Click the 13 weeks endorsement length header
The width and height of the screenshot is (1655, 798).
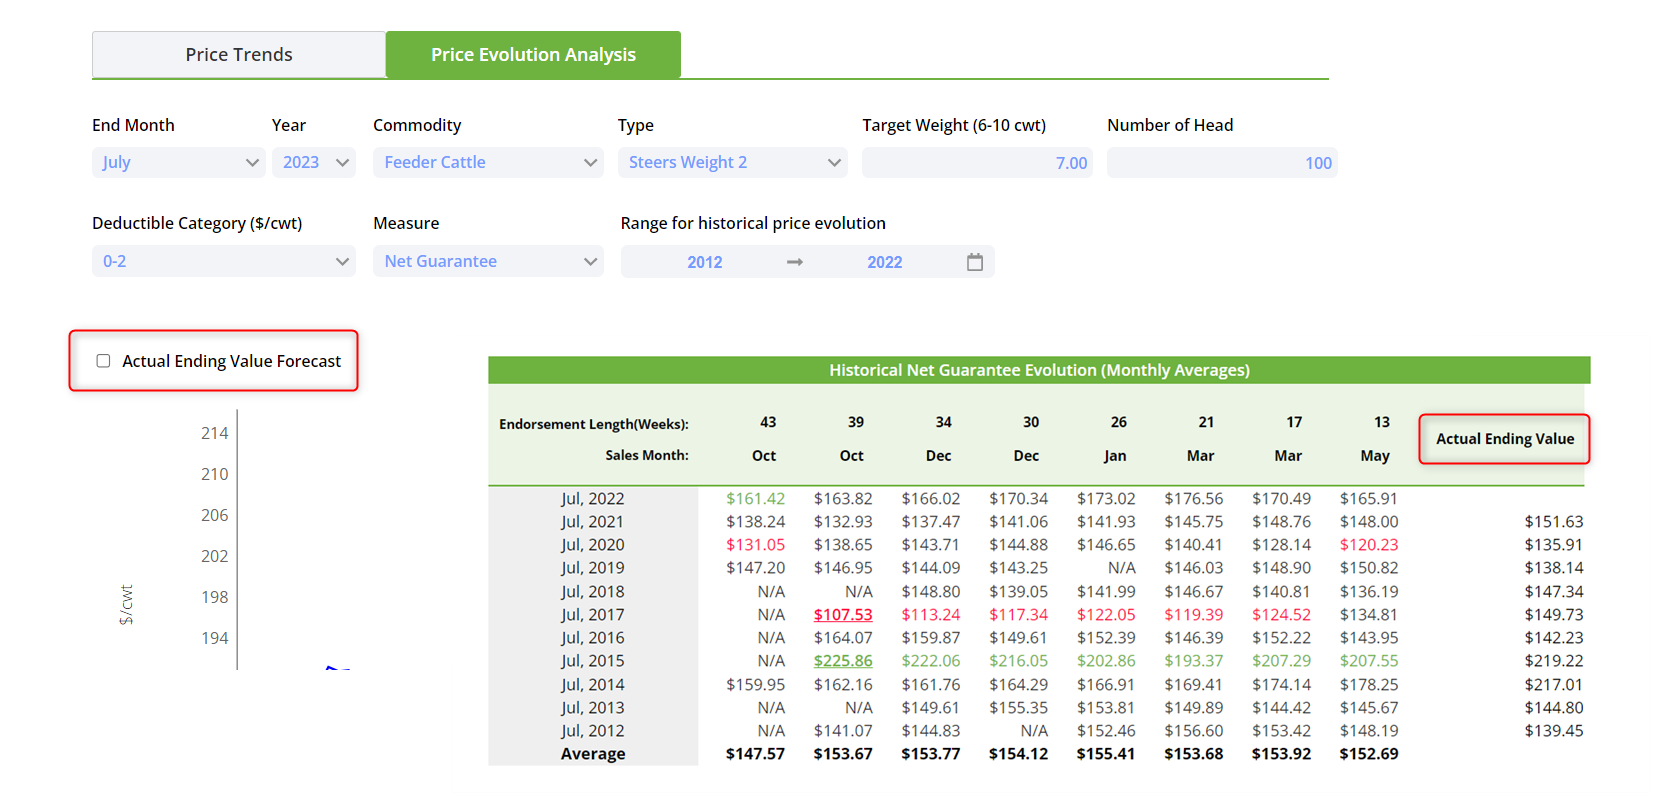click(1382, 422)
